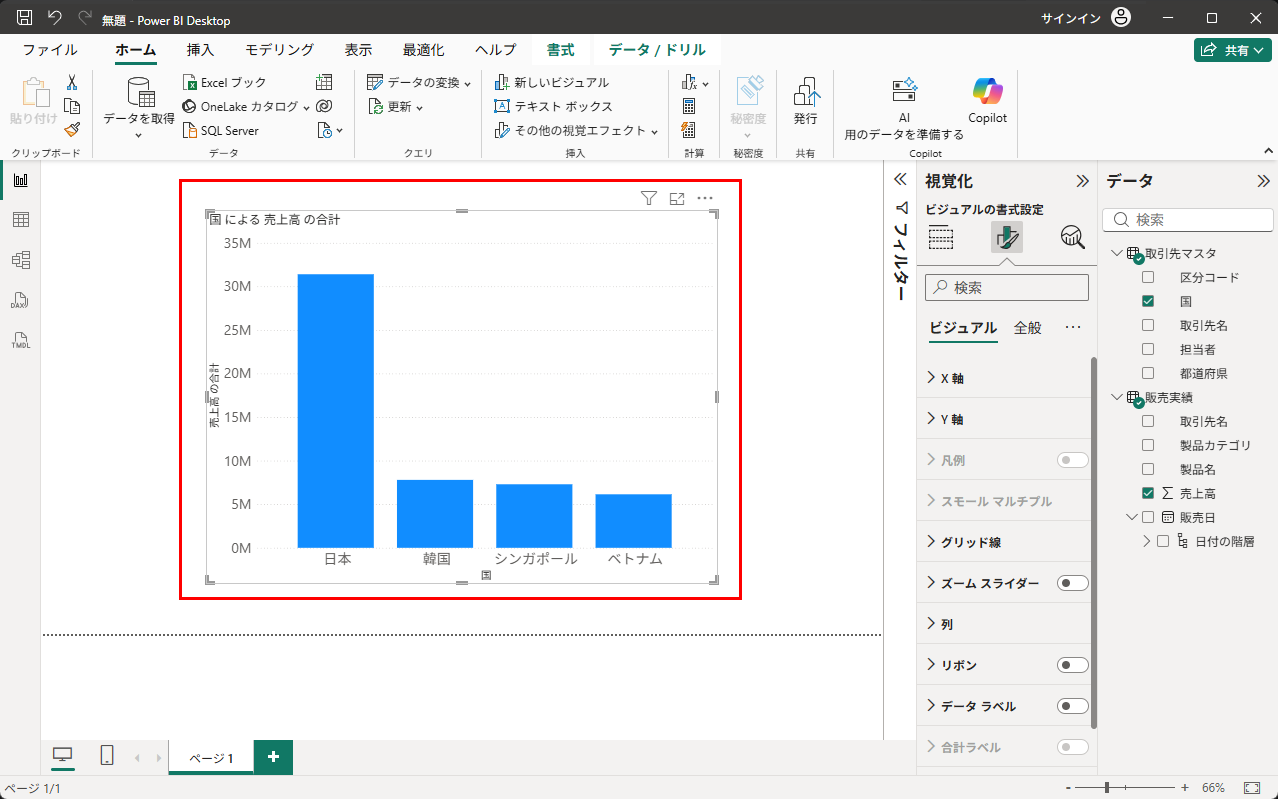Check the 製品カテゴリ field checkbox
1278x799 pixels.
[1148, 445]
